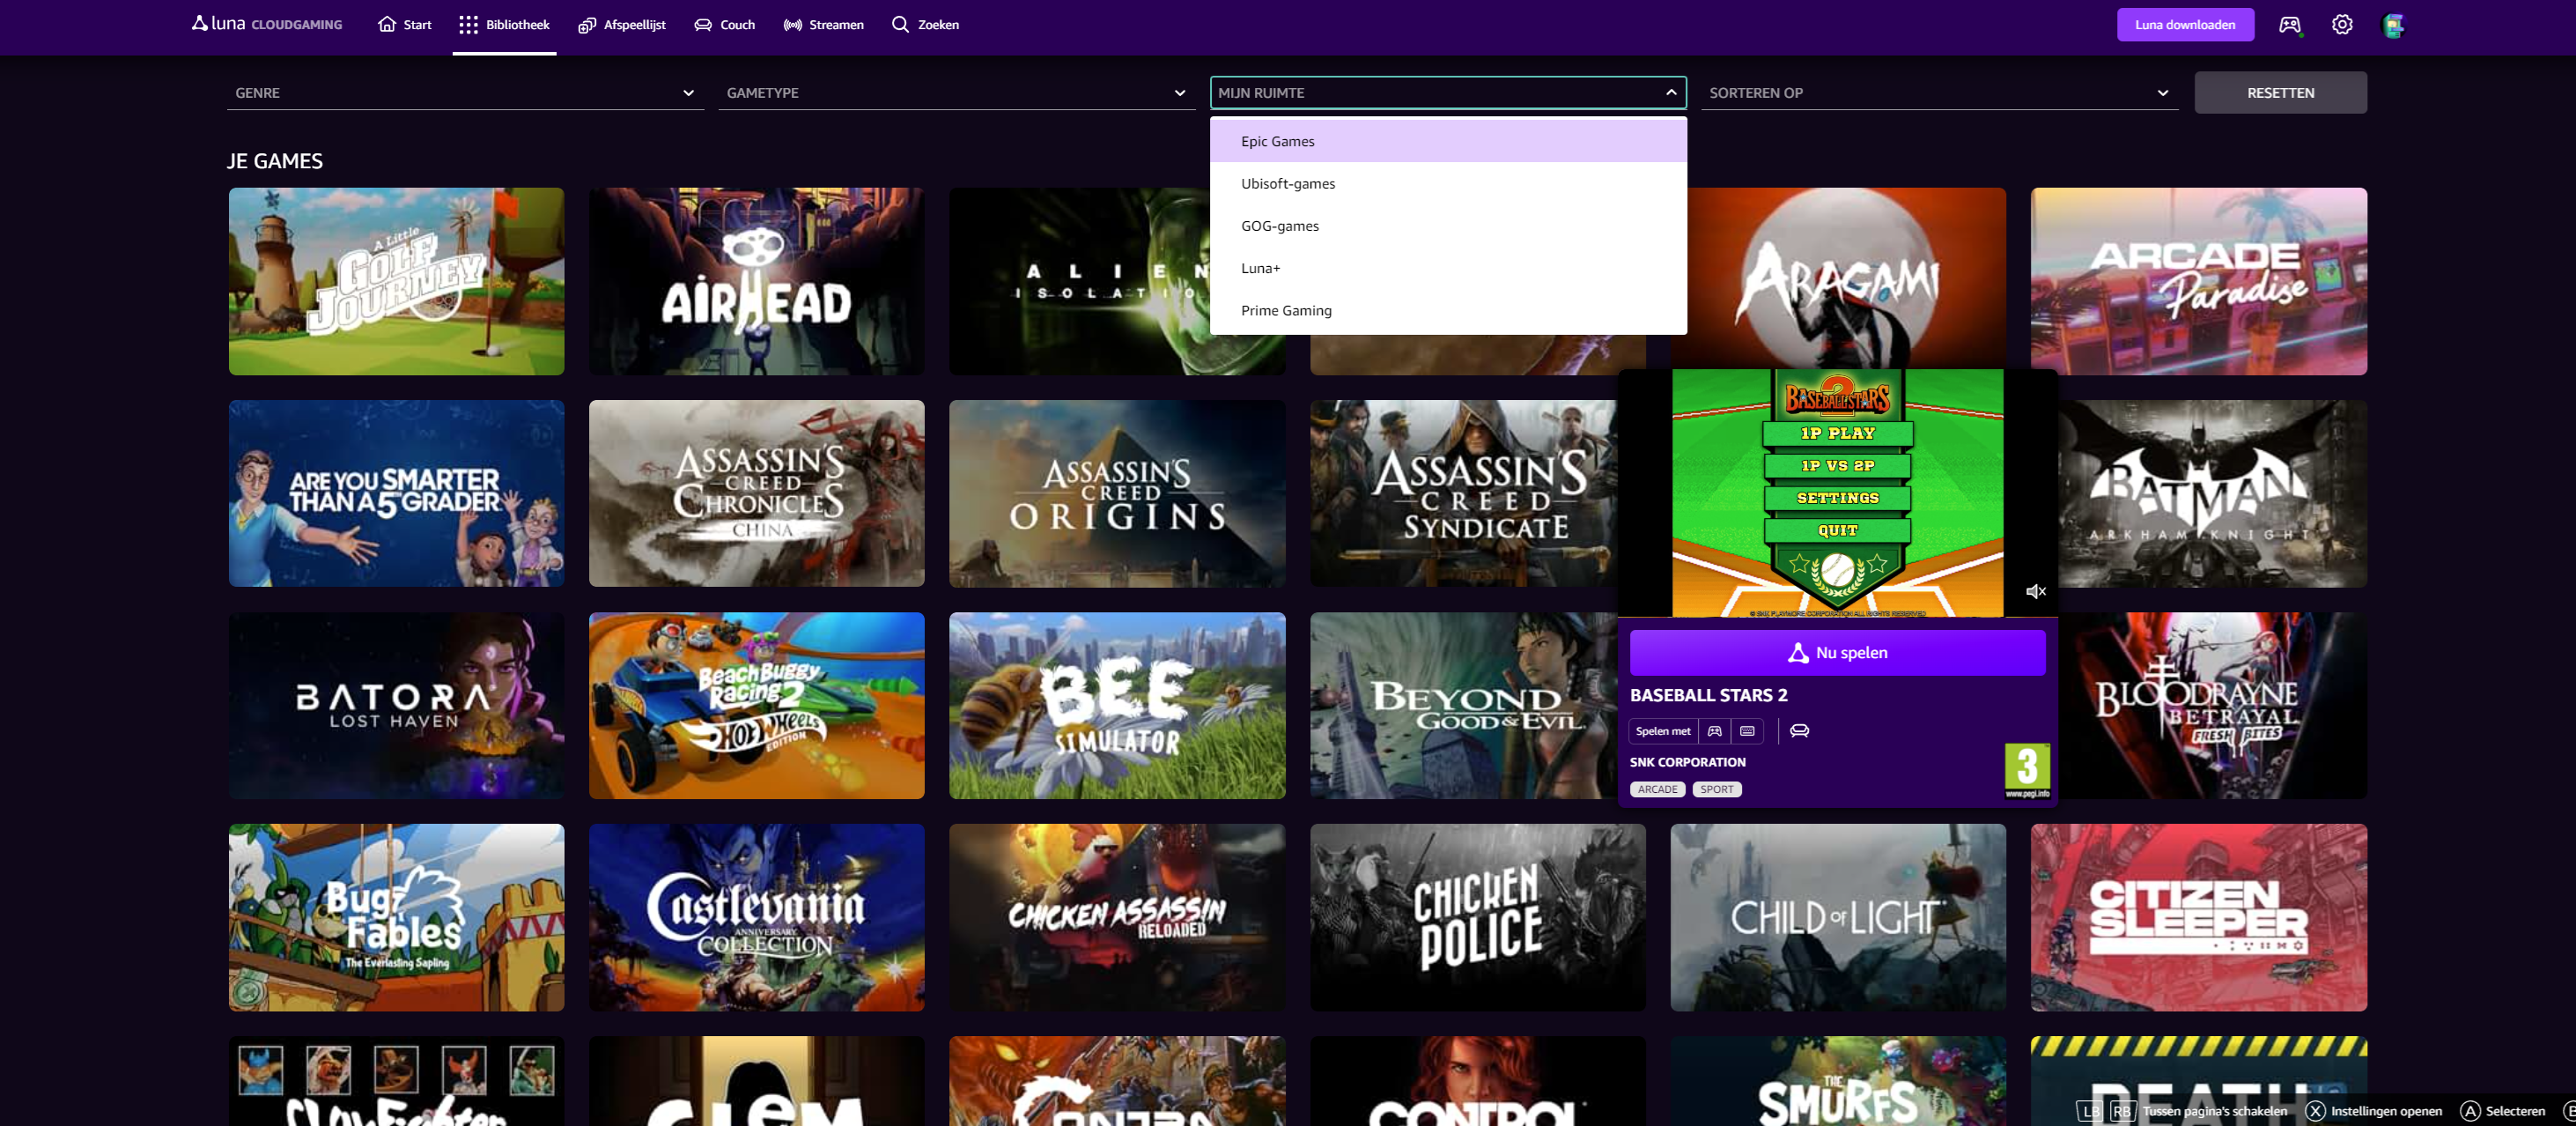Open the settings gear icon
Screen dimensions: 2576x1126
(2342, 24)
